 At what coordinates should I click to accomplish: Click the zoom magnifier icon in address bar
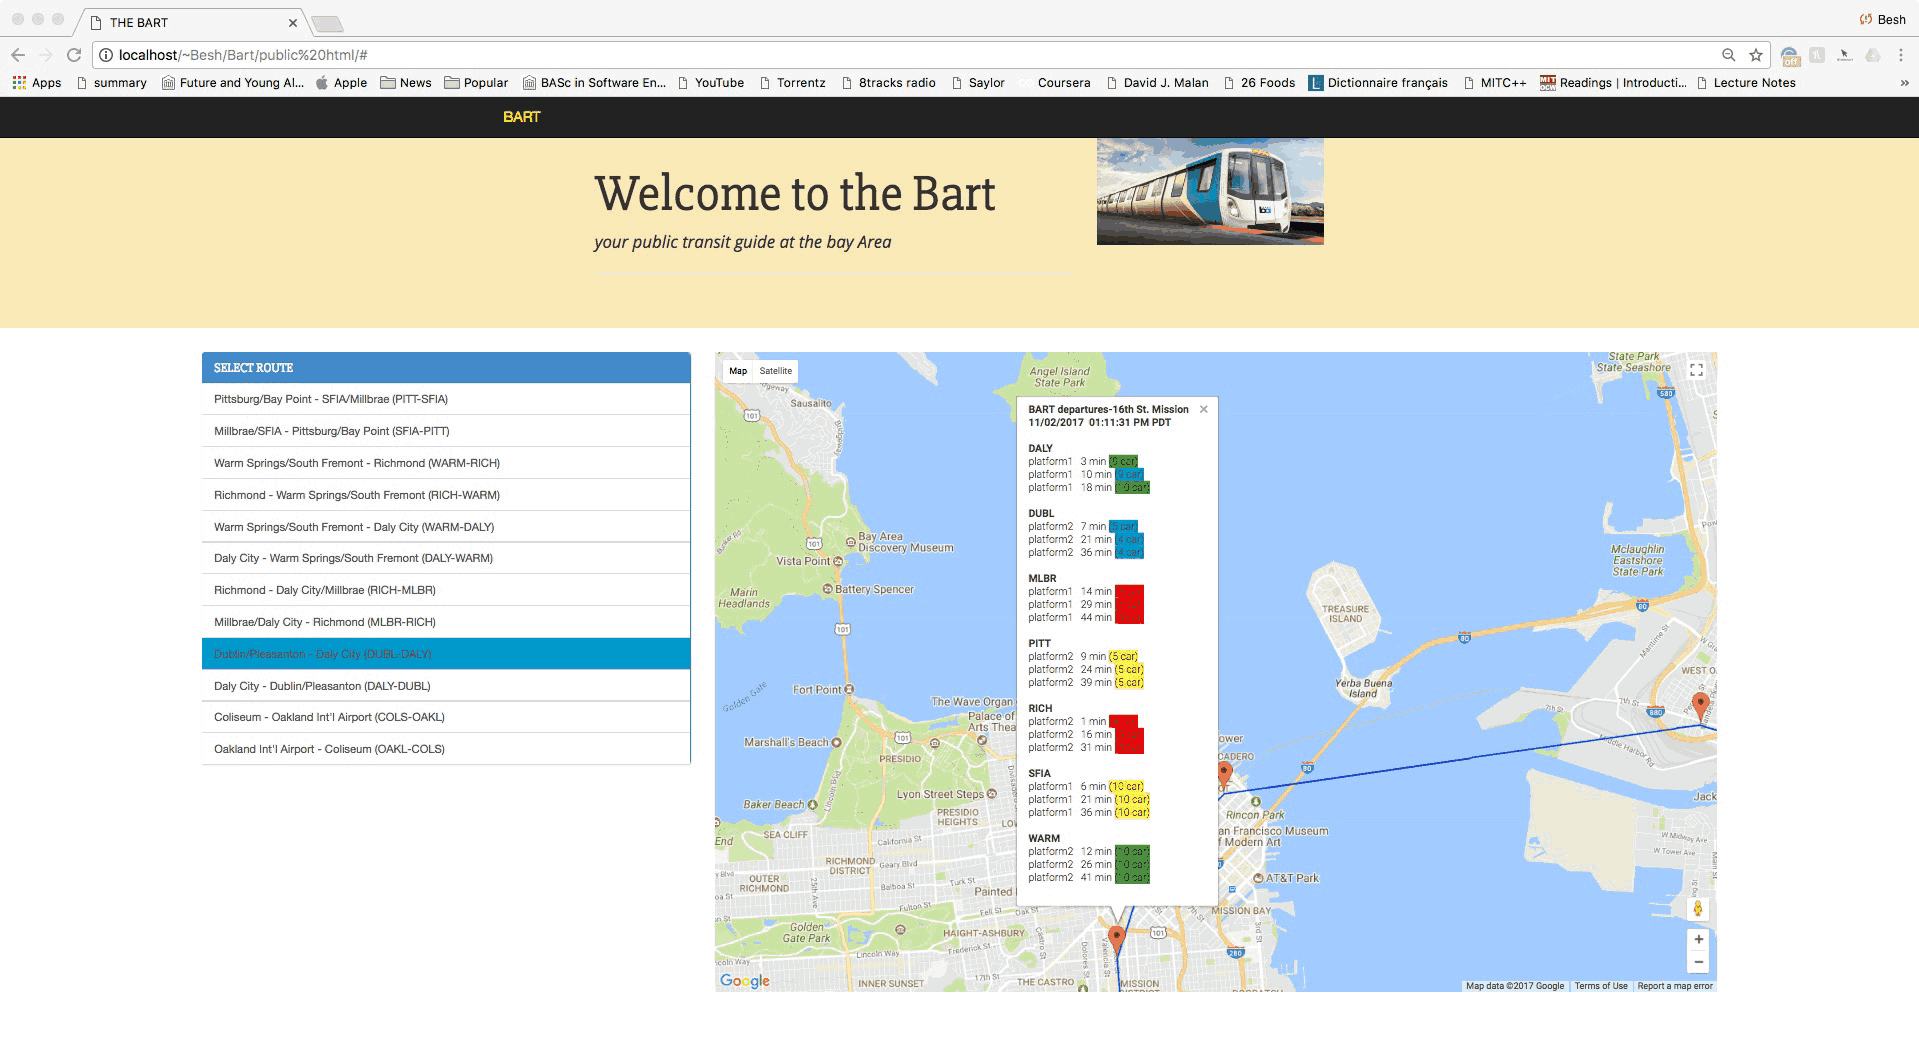[1728, 55]
